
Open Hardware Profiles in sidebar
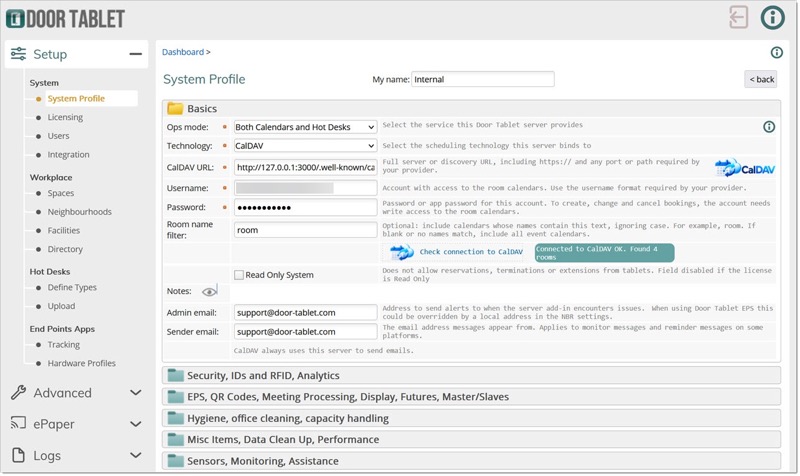click(x=82, y=363)
